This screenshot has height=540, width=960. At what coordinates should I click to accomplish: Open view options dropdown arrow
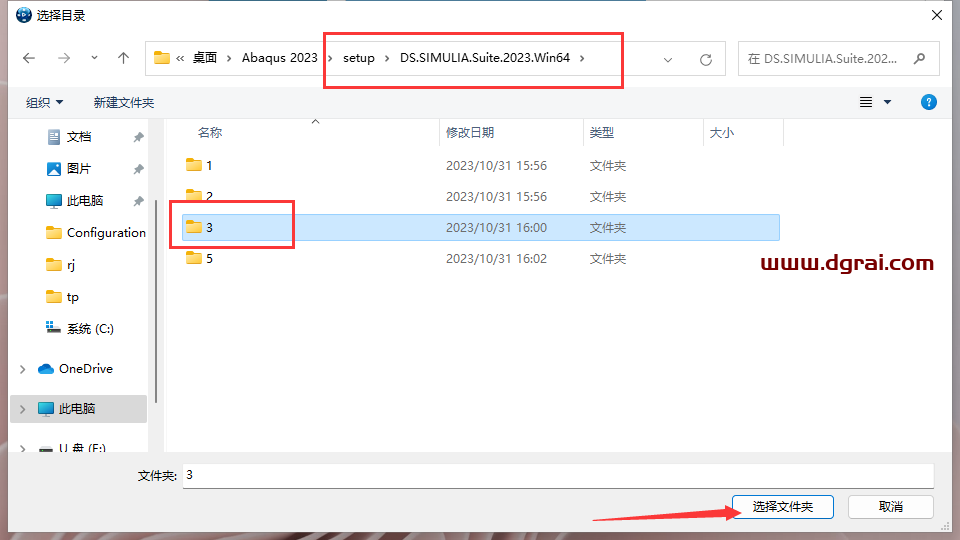[887, 102]
